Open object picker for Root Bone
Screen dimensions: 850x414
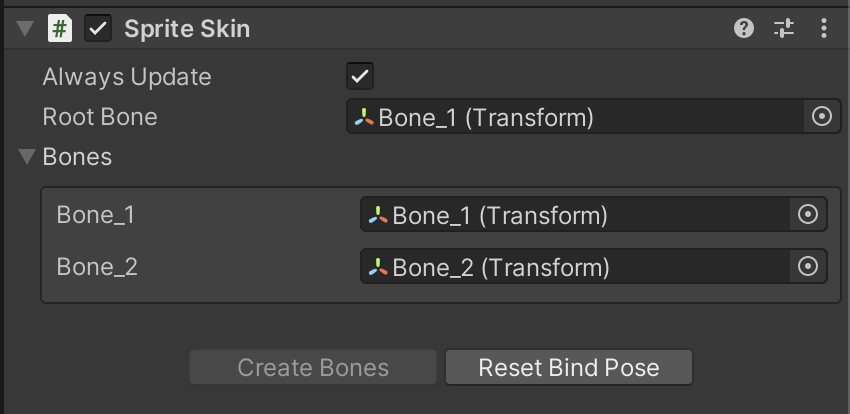point(821,117)
